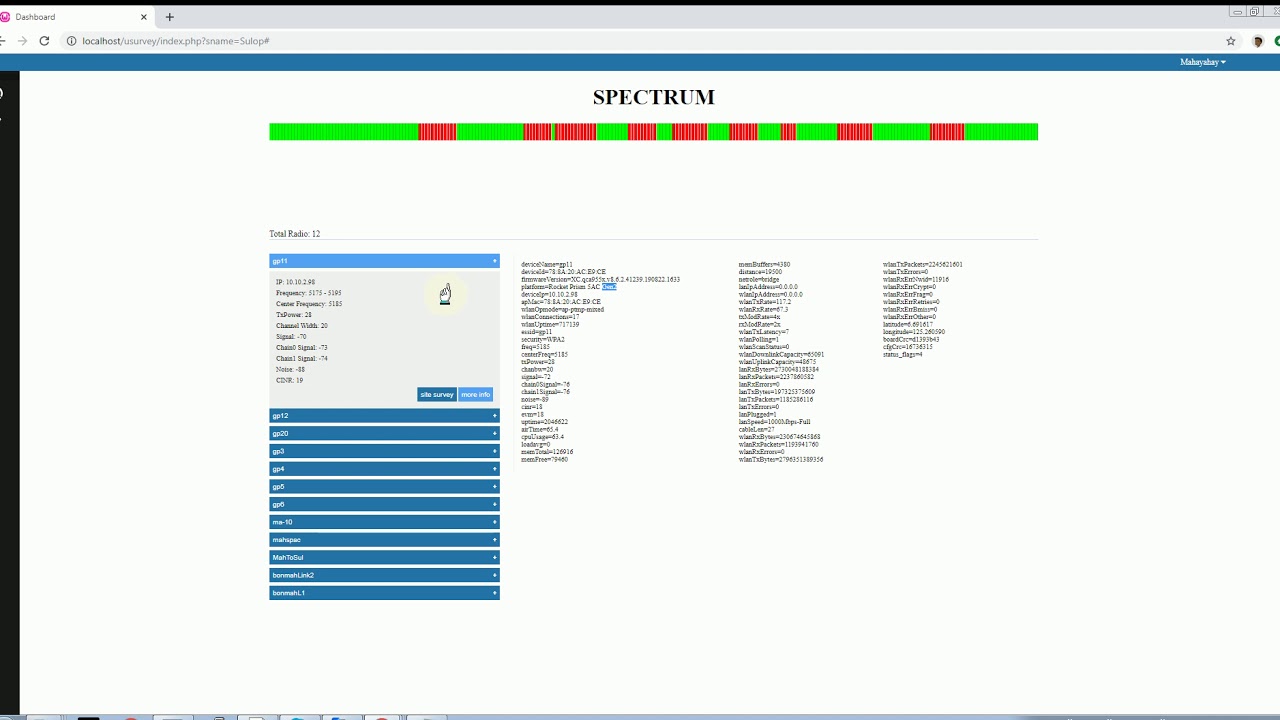The height and width of the screenshot is (720, 1280).
Task: Click the 'wlanDownlinkCapacity=65091' entry
Action: point(781,355)
